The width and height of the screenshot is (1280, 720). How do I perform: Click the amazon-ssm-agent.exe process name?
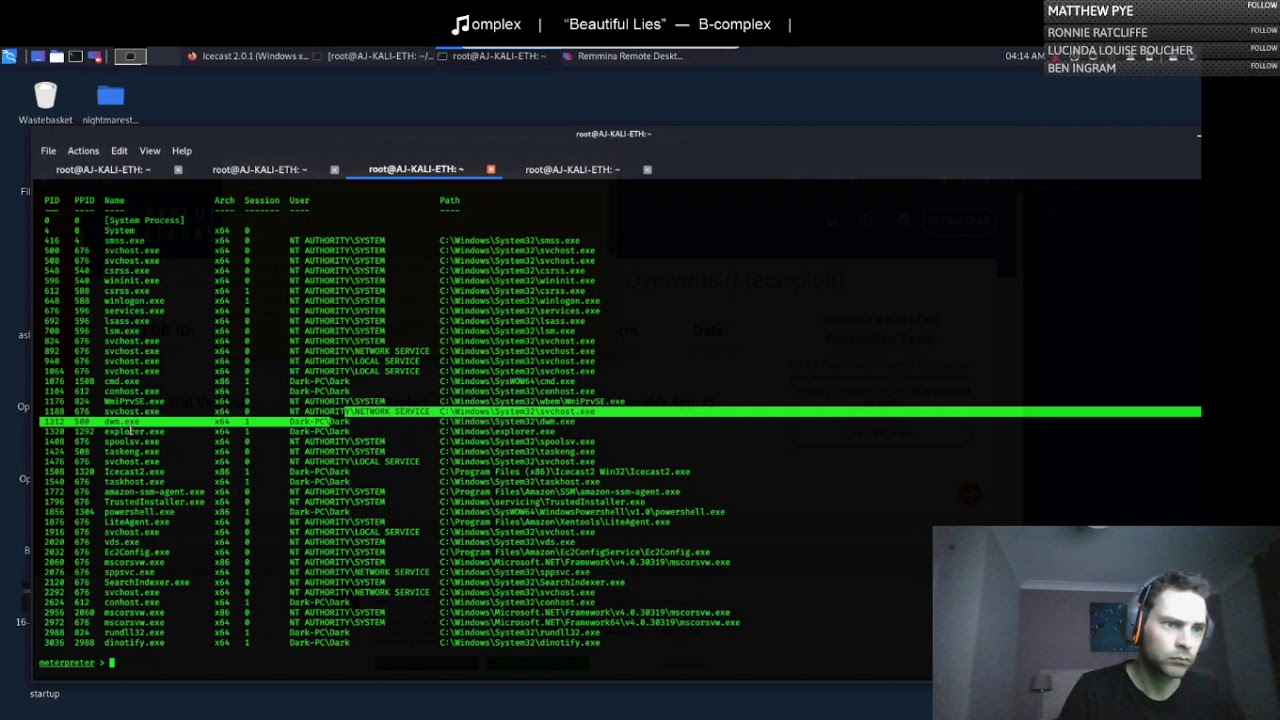point(154,492)
